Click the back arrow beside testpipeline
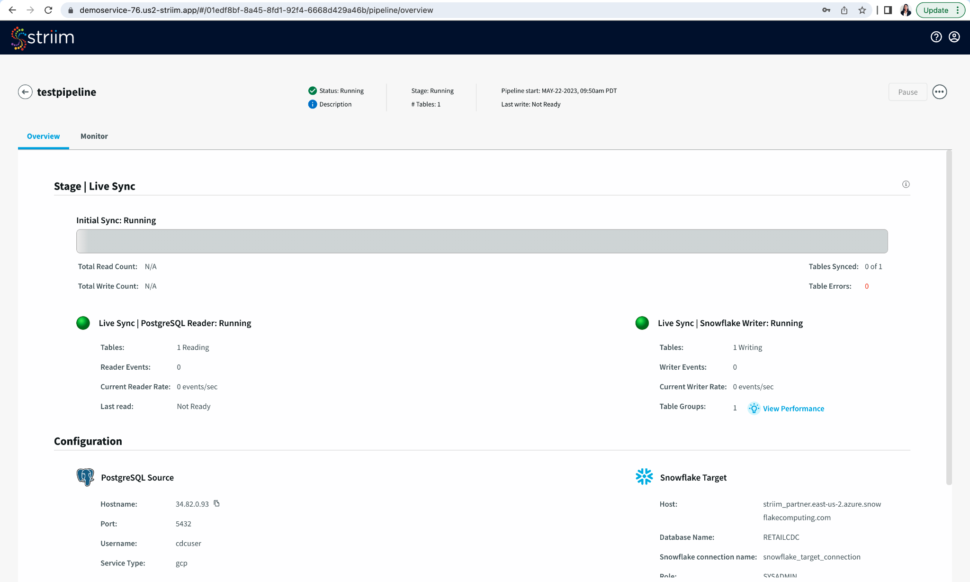 pos(25,92)
